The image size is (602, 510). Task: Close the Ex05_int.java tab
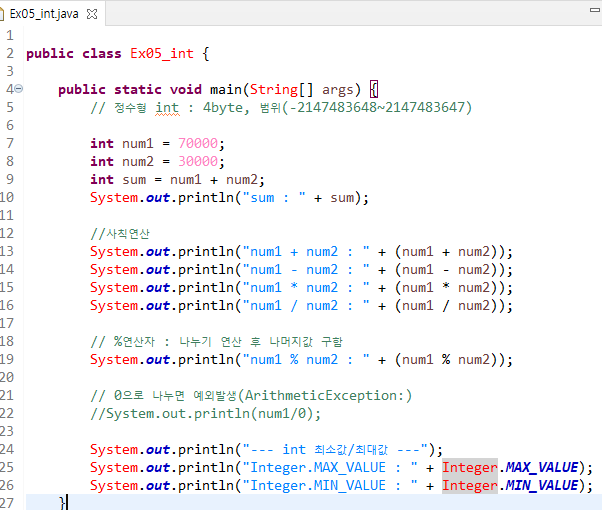click(x=92, y=14)
